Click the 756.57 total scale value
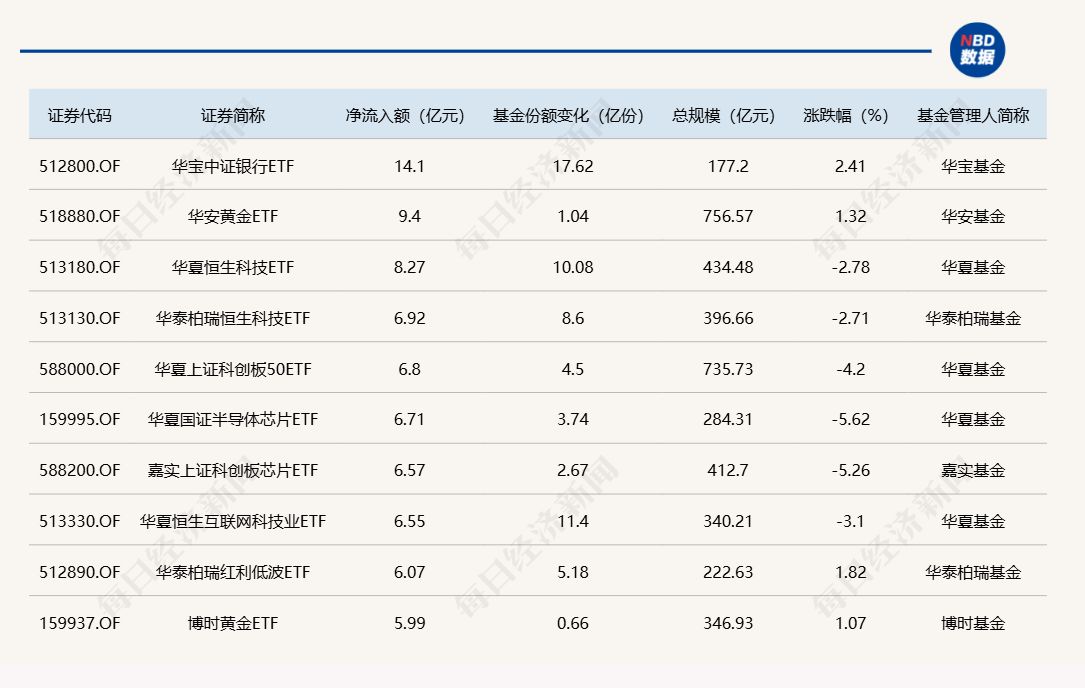Image resolution: width=1085 pixels, height=688 pixels. coord(728,217)
